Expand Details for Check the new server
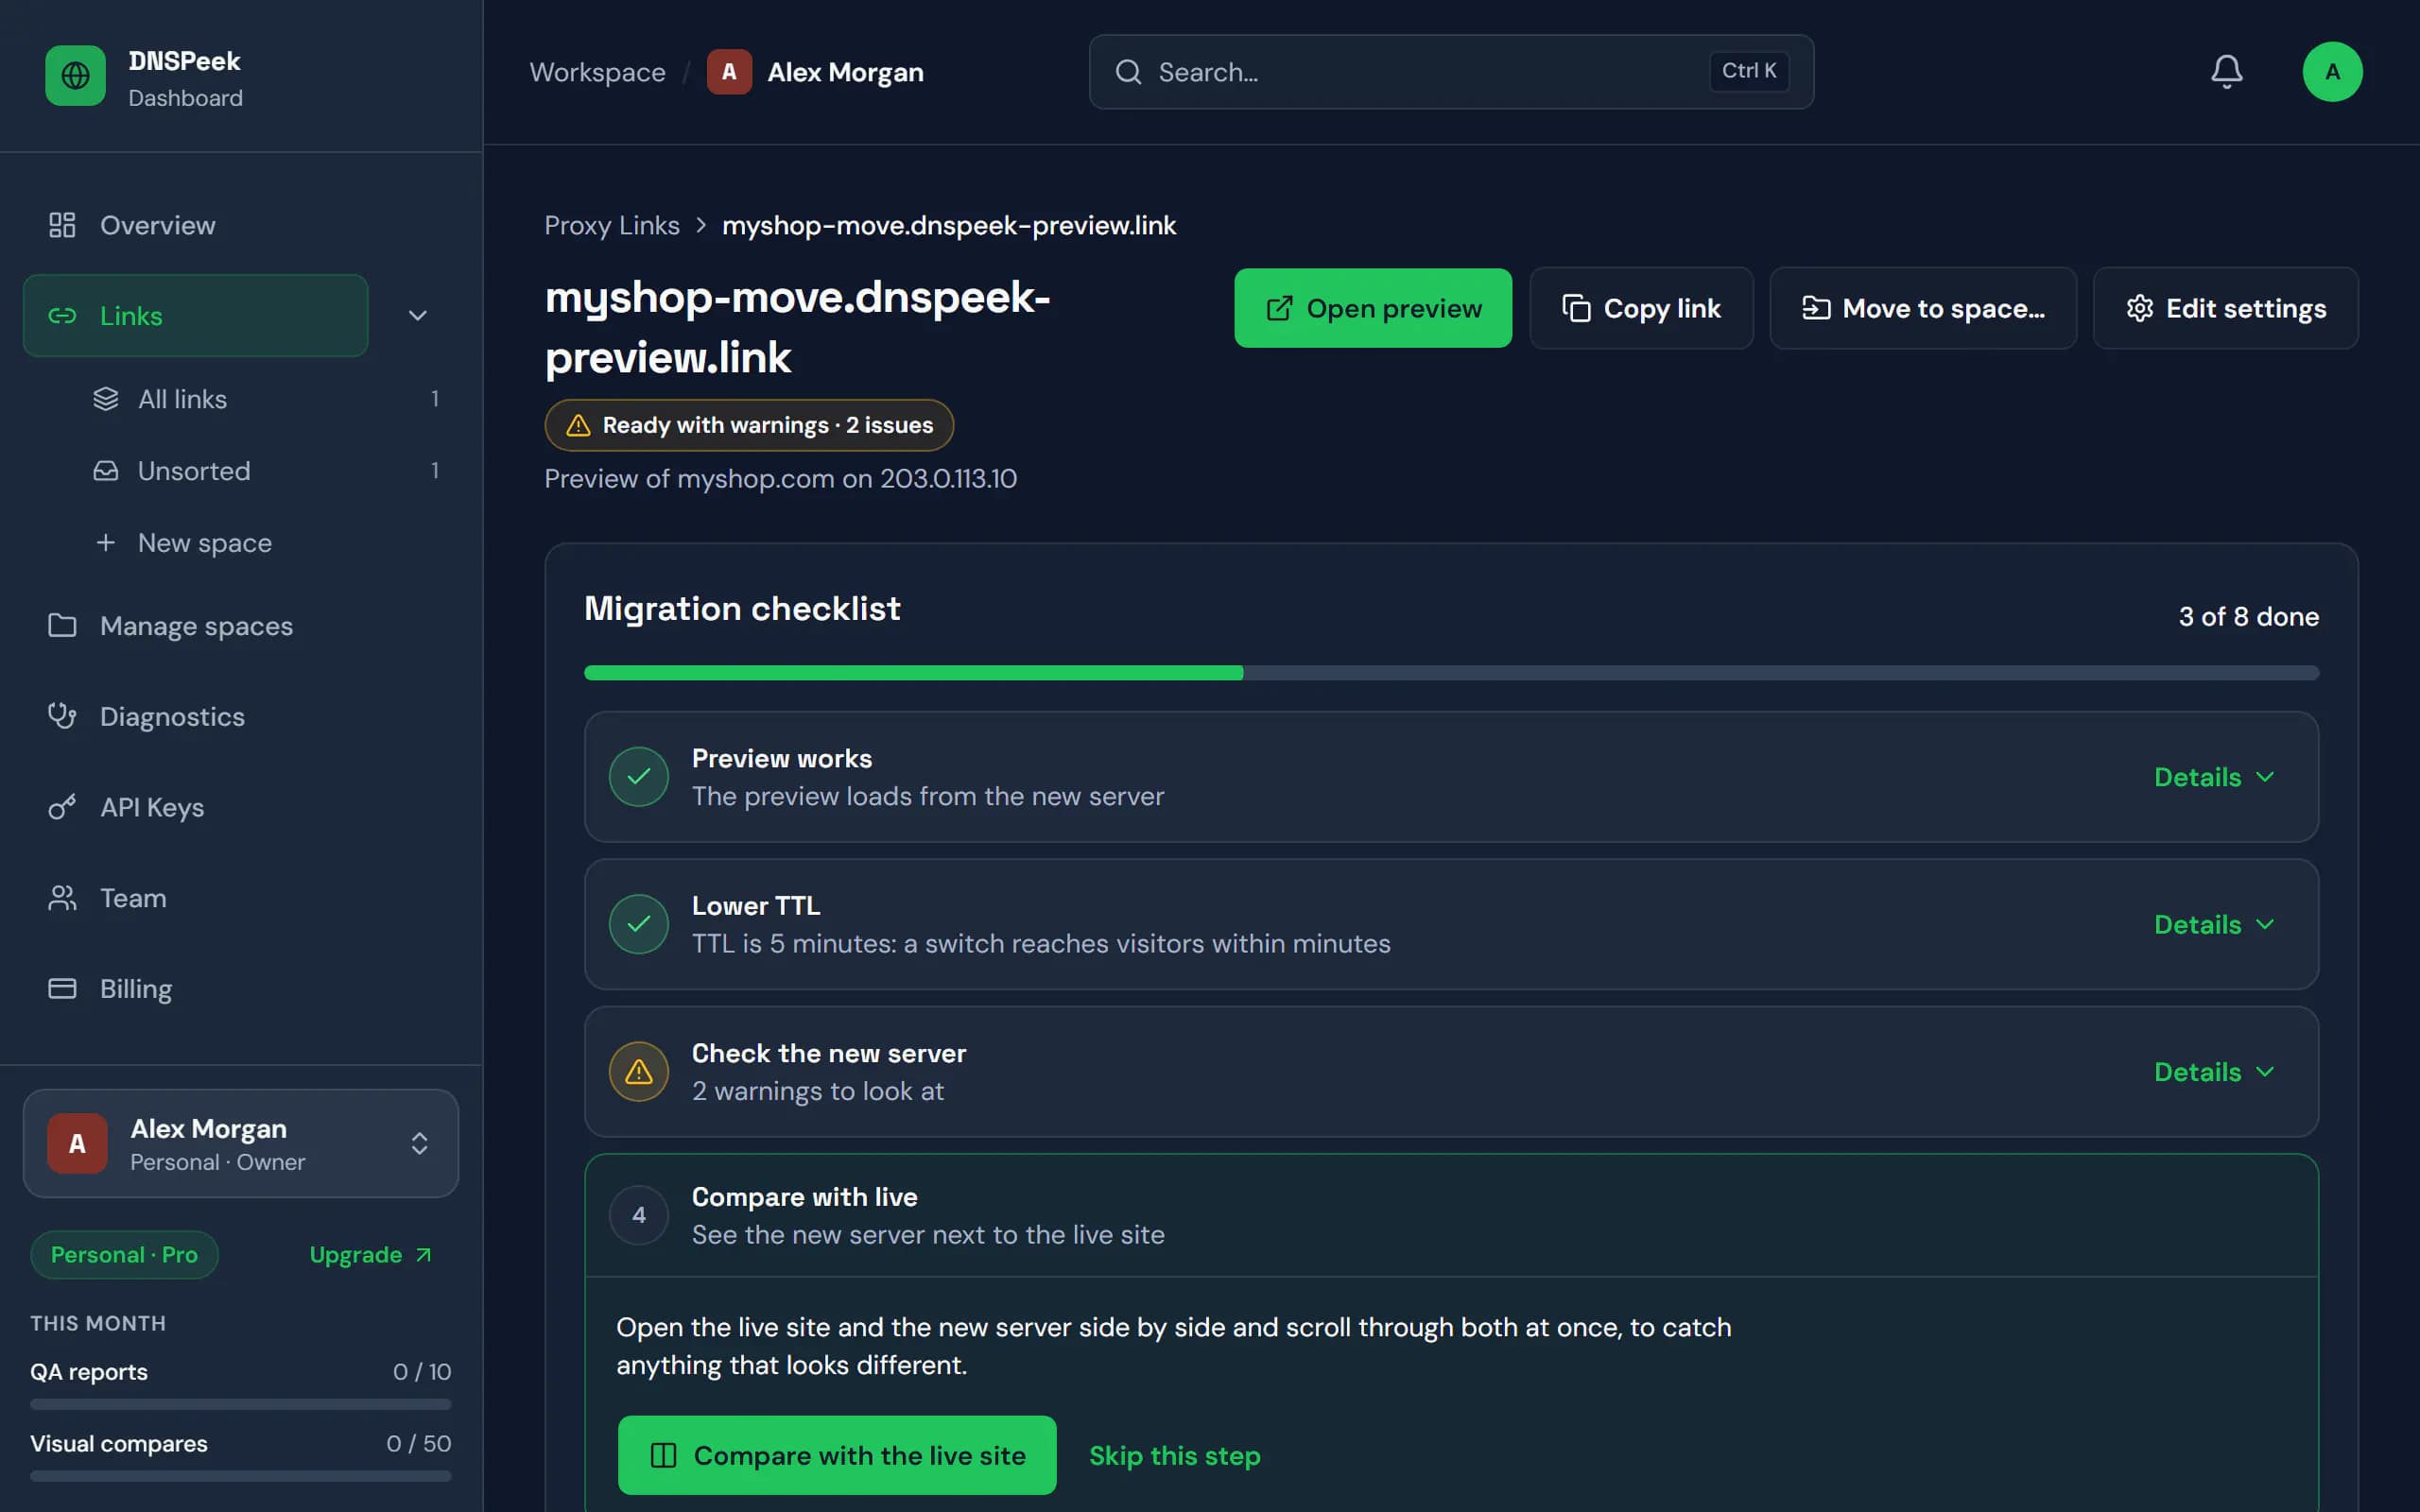 coord(2215,1072)
